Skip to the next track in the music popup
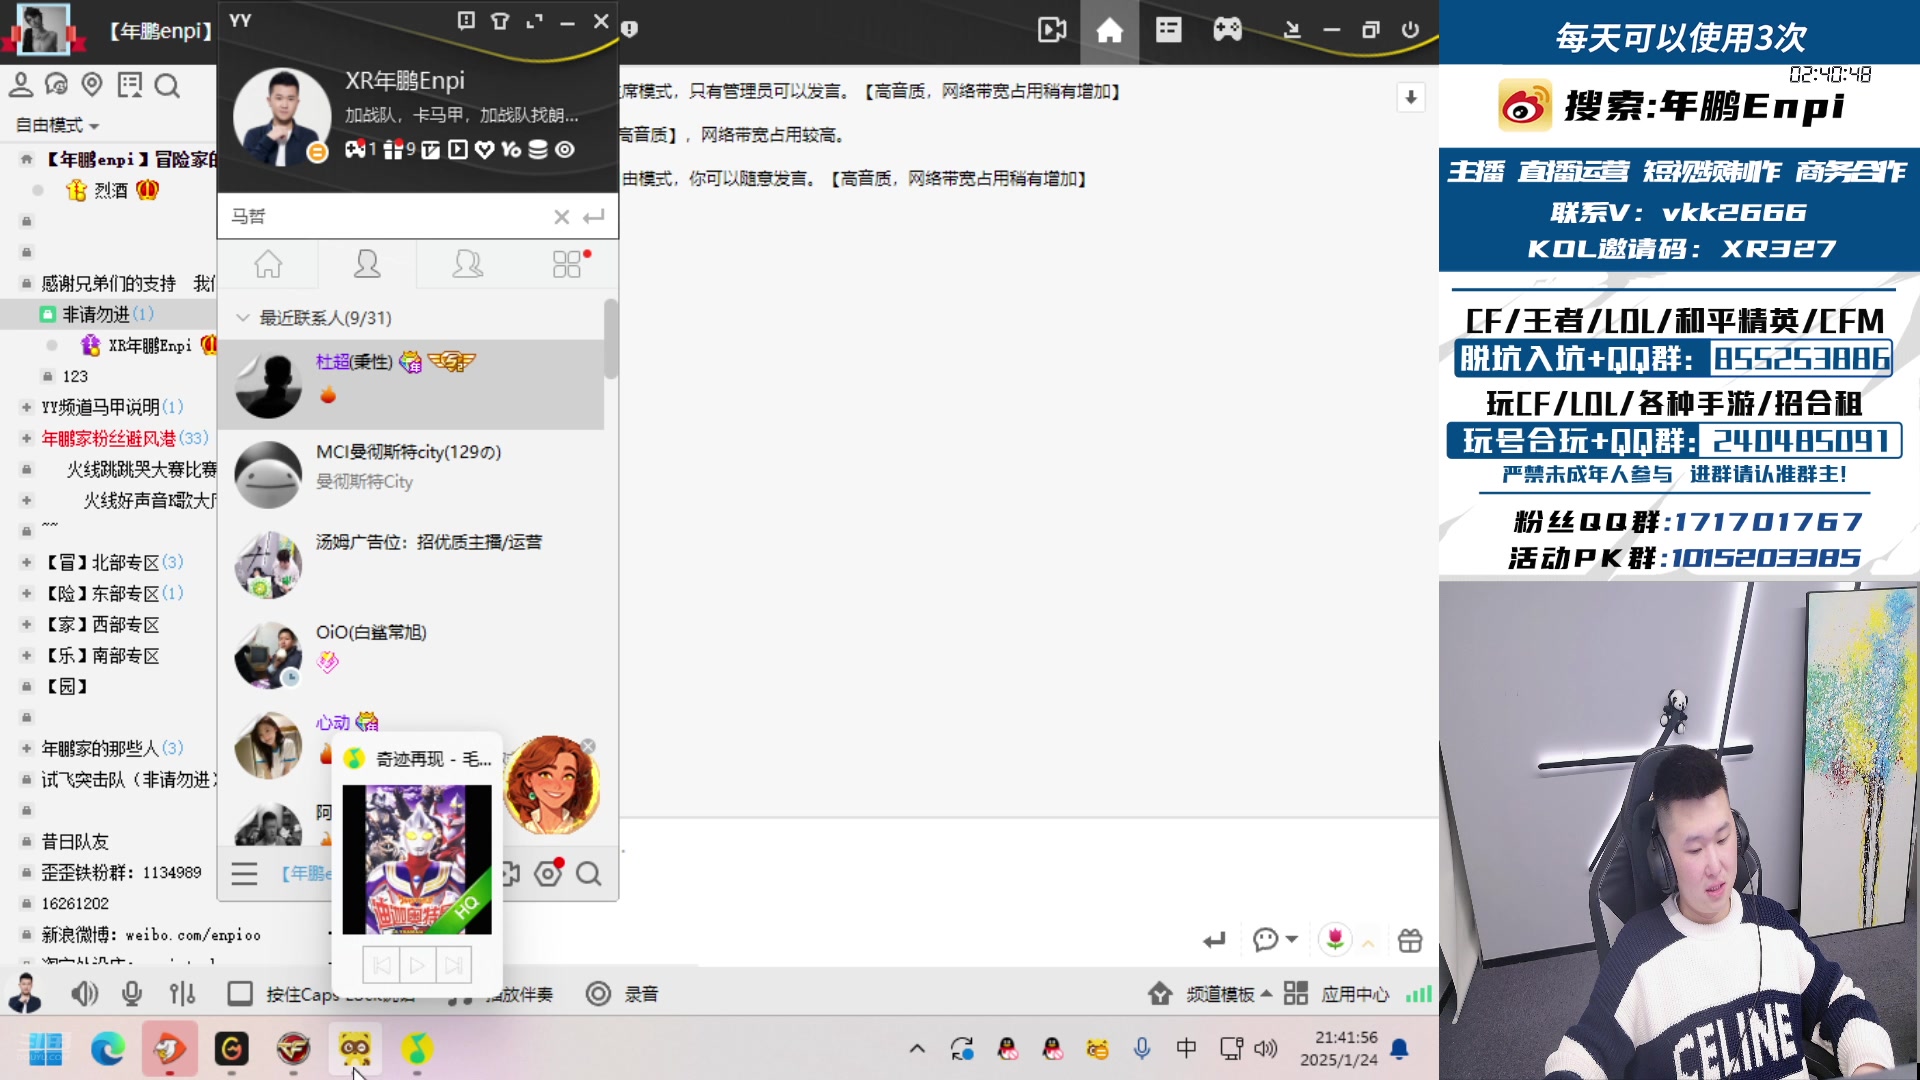This screenshot has width=1920, height=1080. point(453,965)
